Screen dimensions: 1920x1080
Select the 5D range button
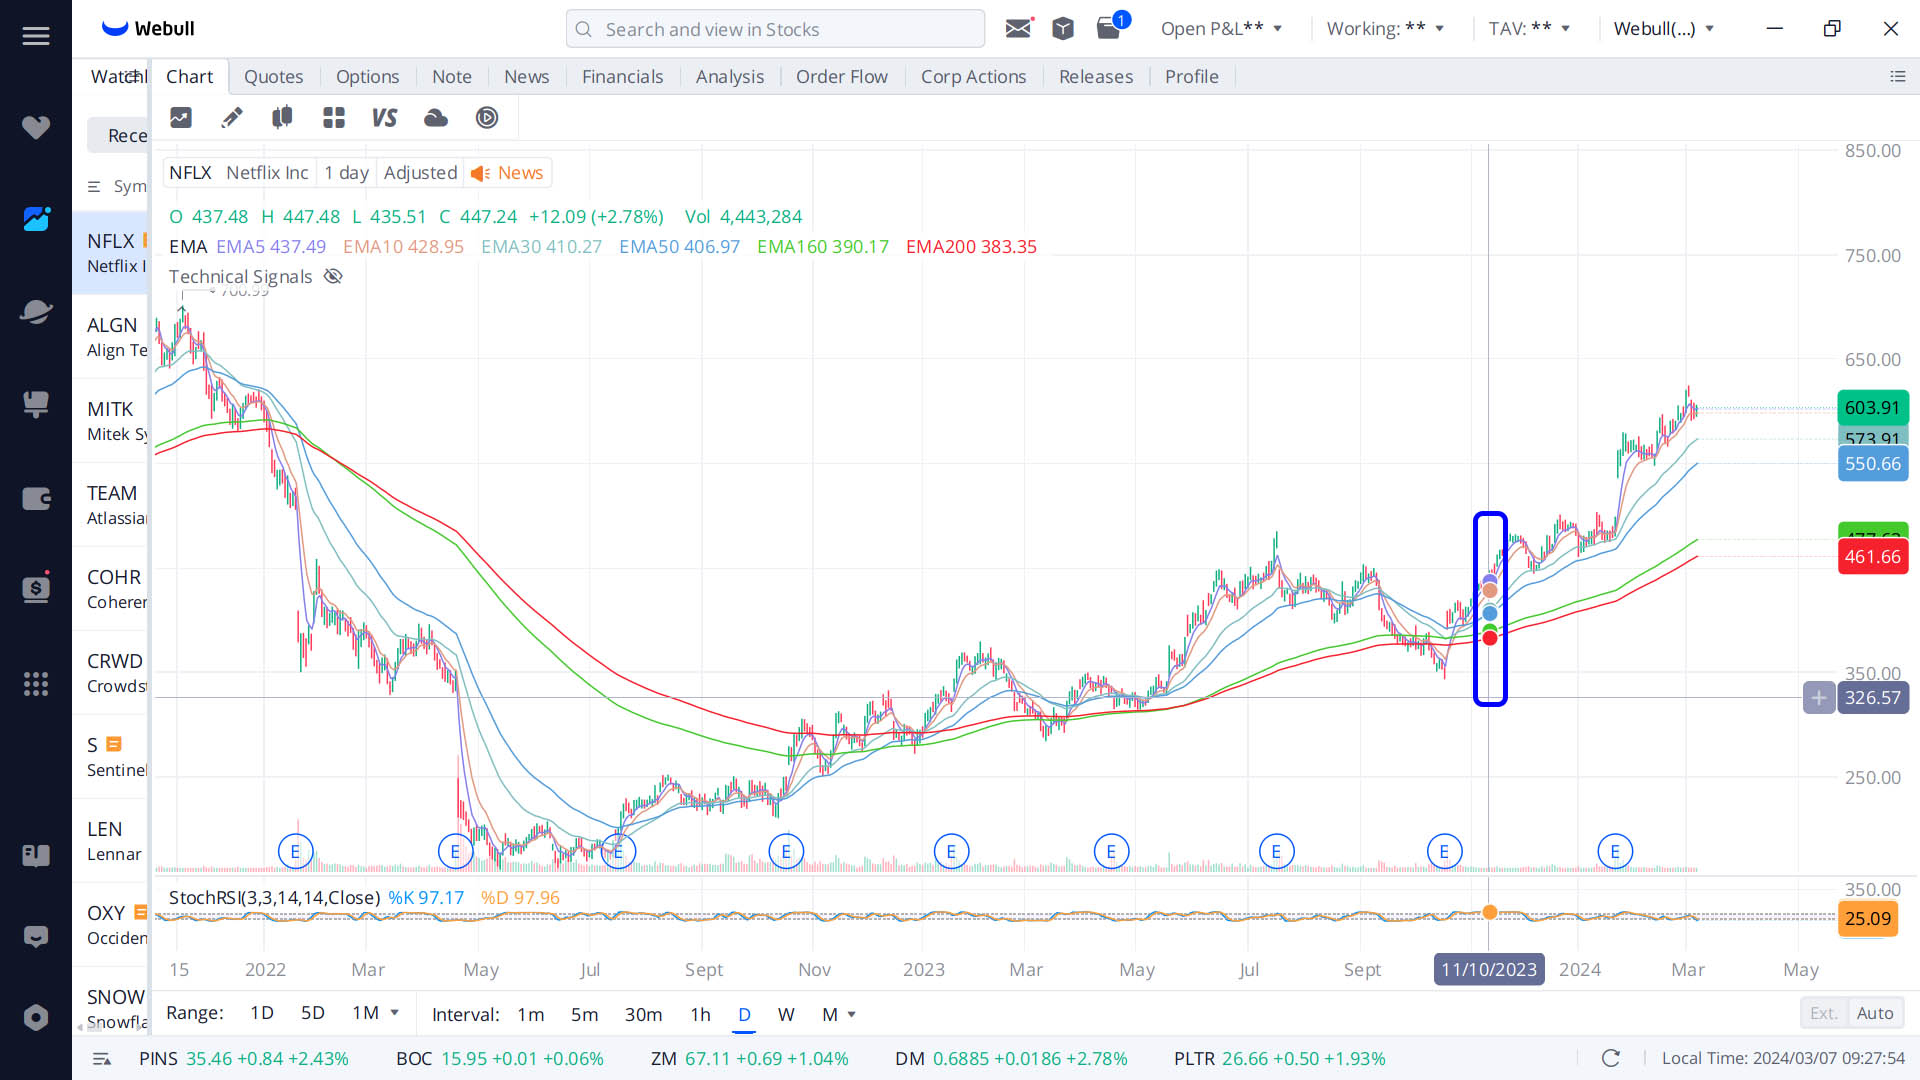pos(313,1013)
